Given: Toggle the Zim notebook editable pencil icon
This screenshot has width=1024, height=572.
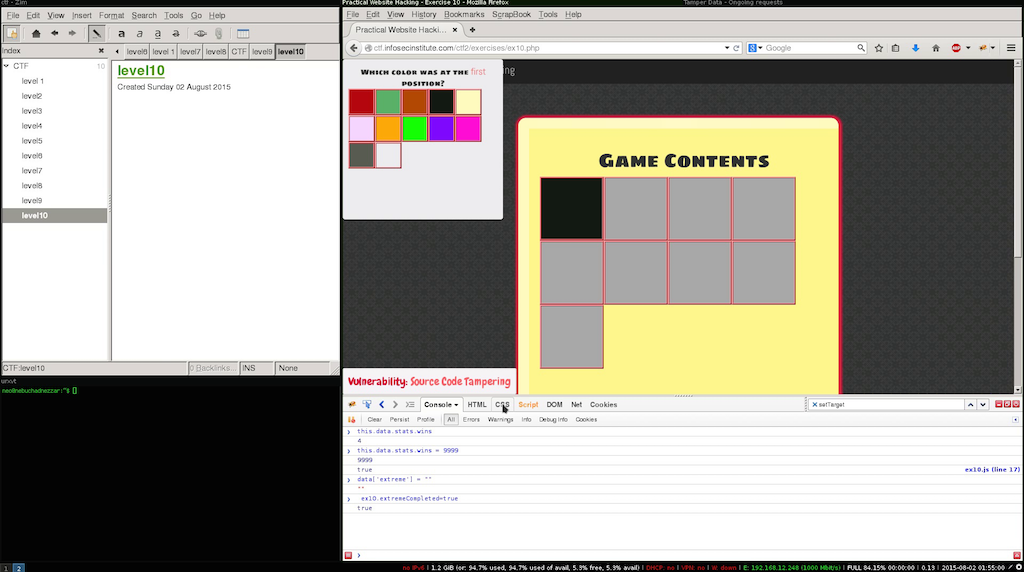Looking at the screenshot, I should pos(96,33).
